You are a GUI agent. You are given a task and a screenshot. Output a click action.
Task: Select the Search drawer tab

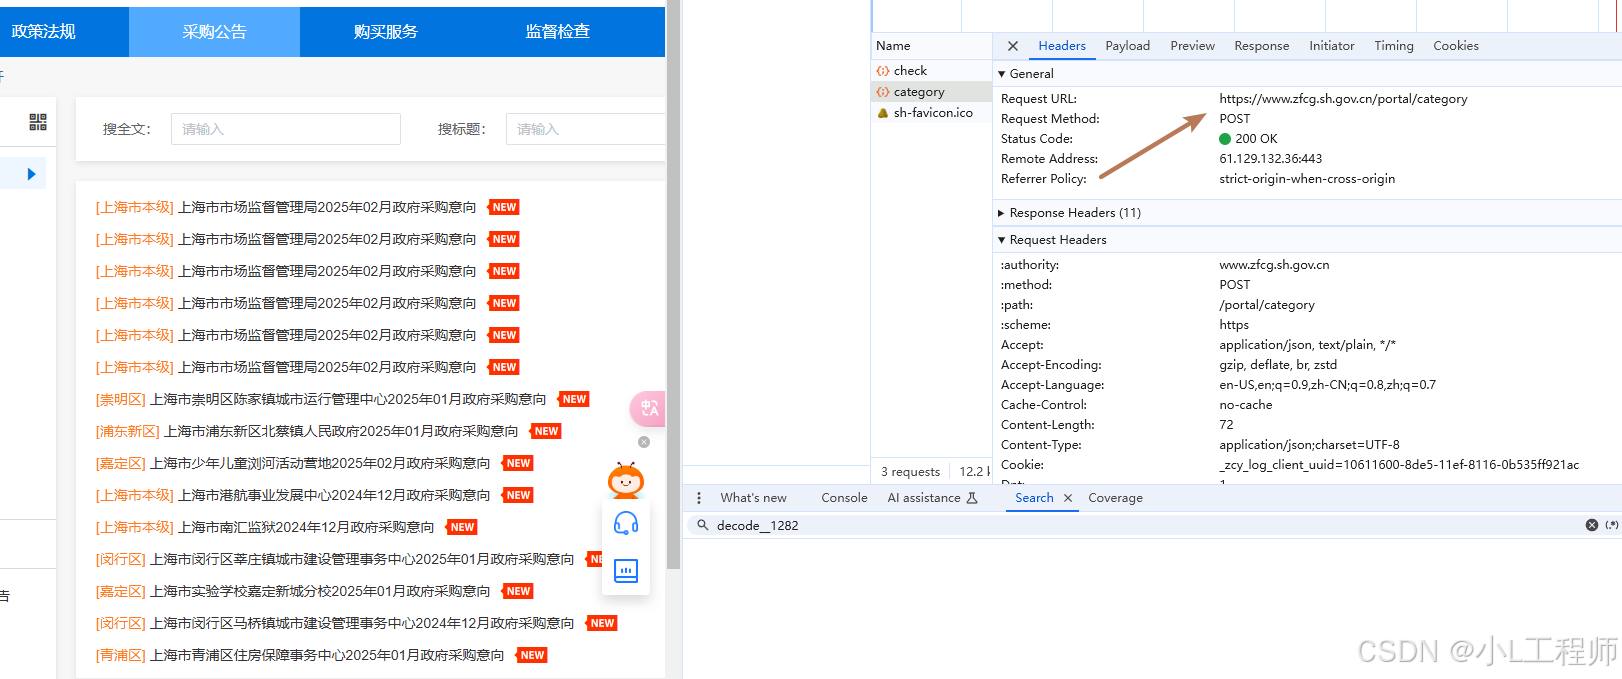1034,498
